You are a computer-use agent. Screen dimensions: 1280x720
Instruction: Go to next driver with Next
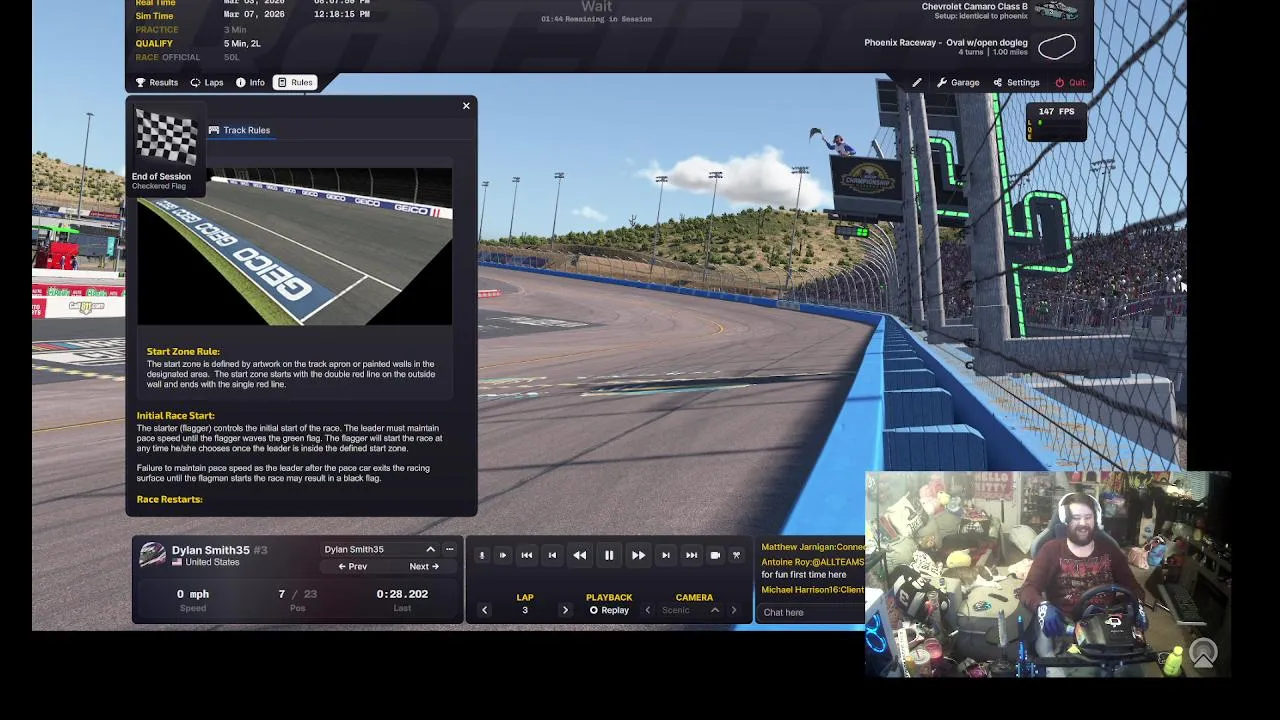pyautogui.click(x=424, y=566)
